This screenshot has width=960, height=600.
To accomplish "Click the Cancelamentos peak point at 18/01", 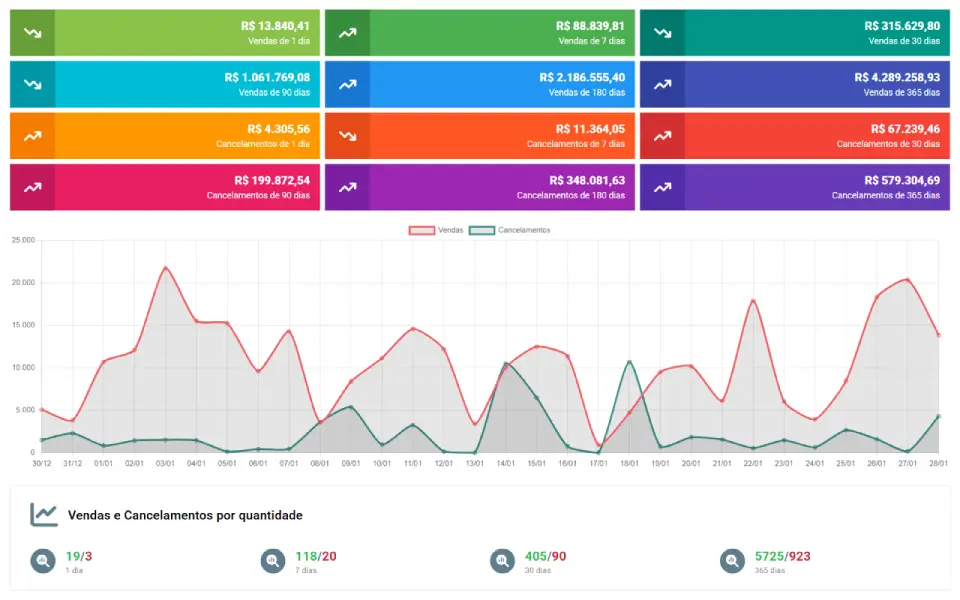I will [629, 362].
